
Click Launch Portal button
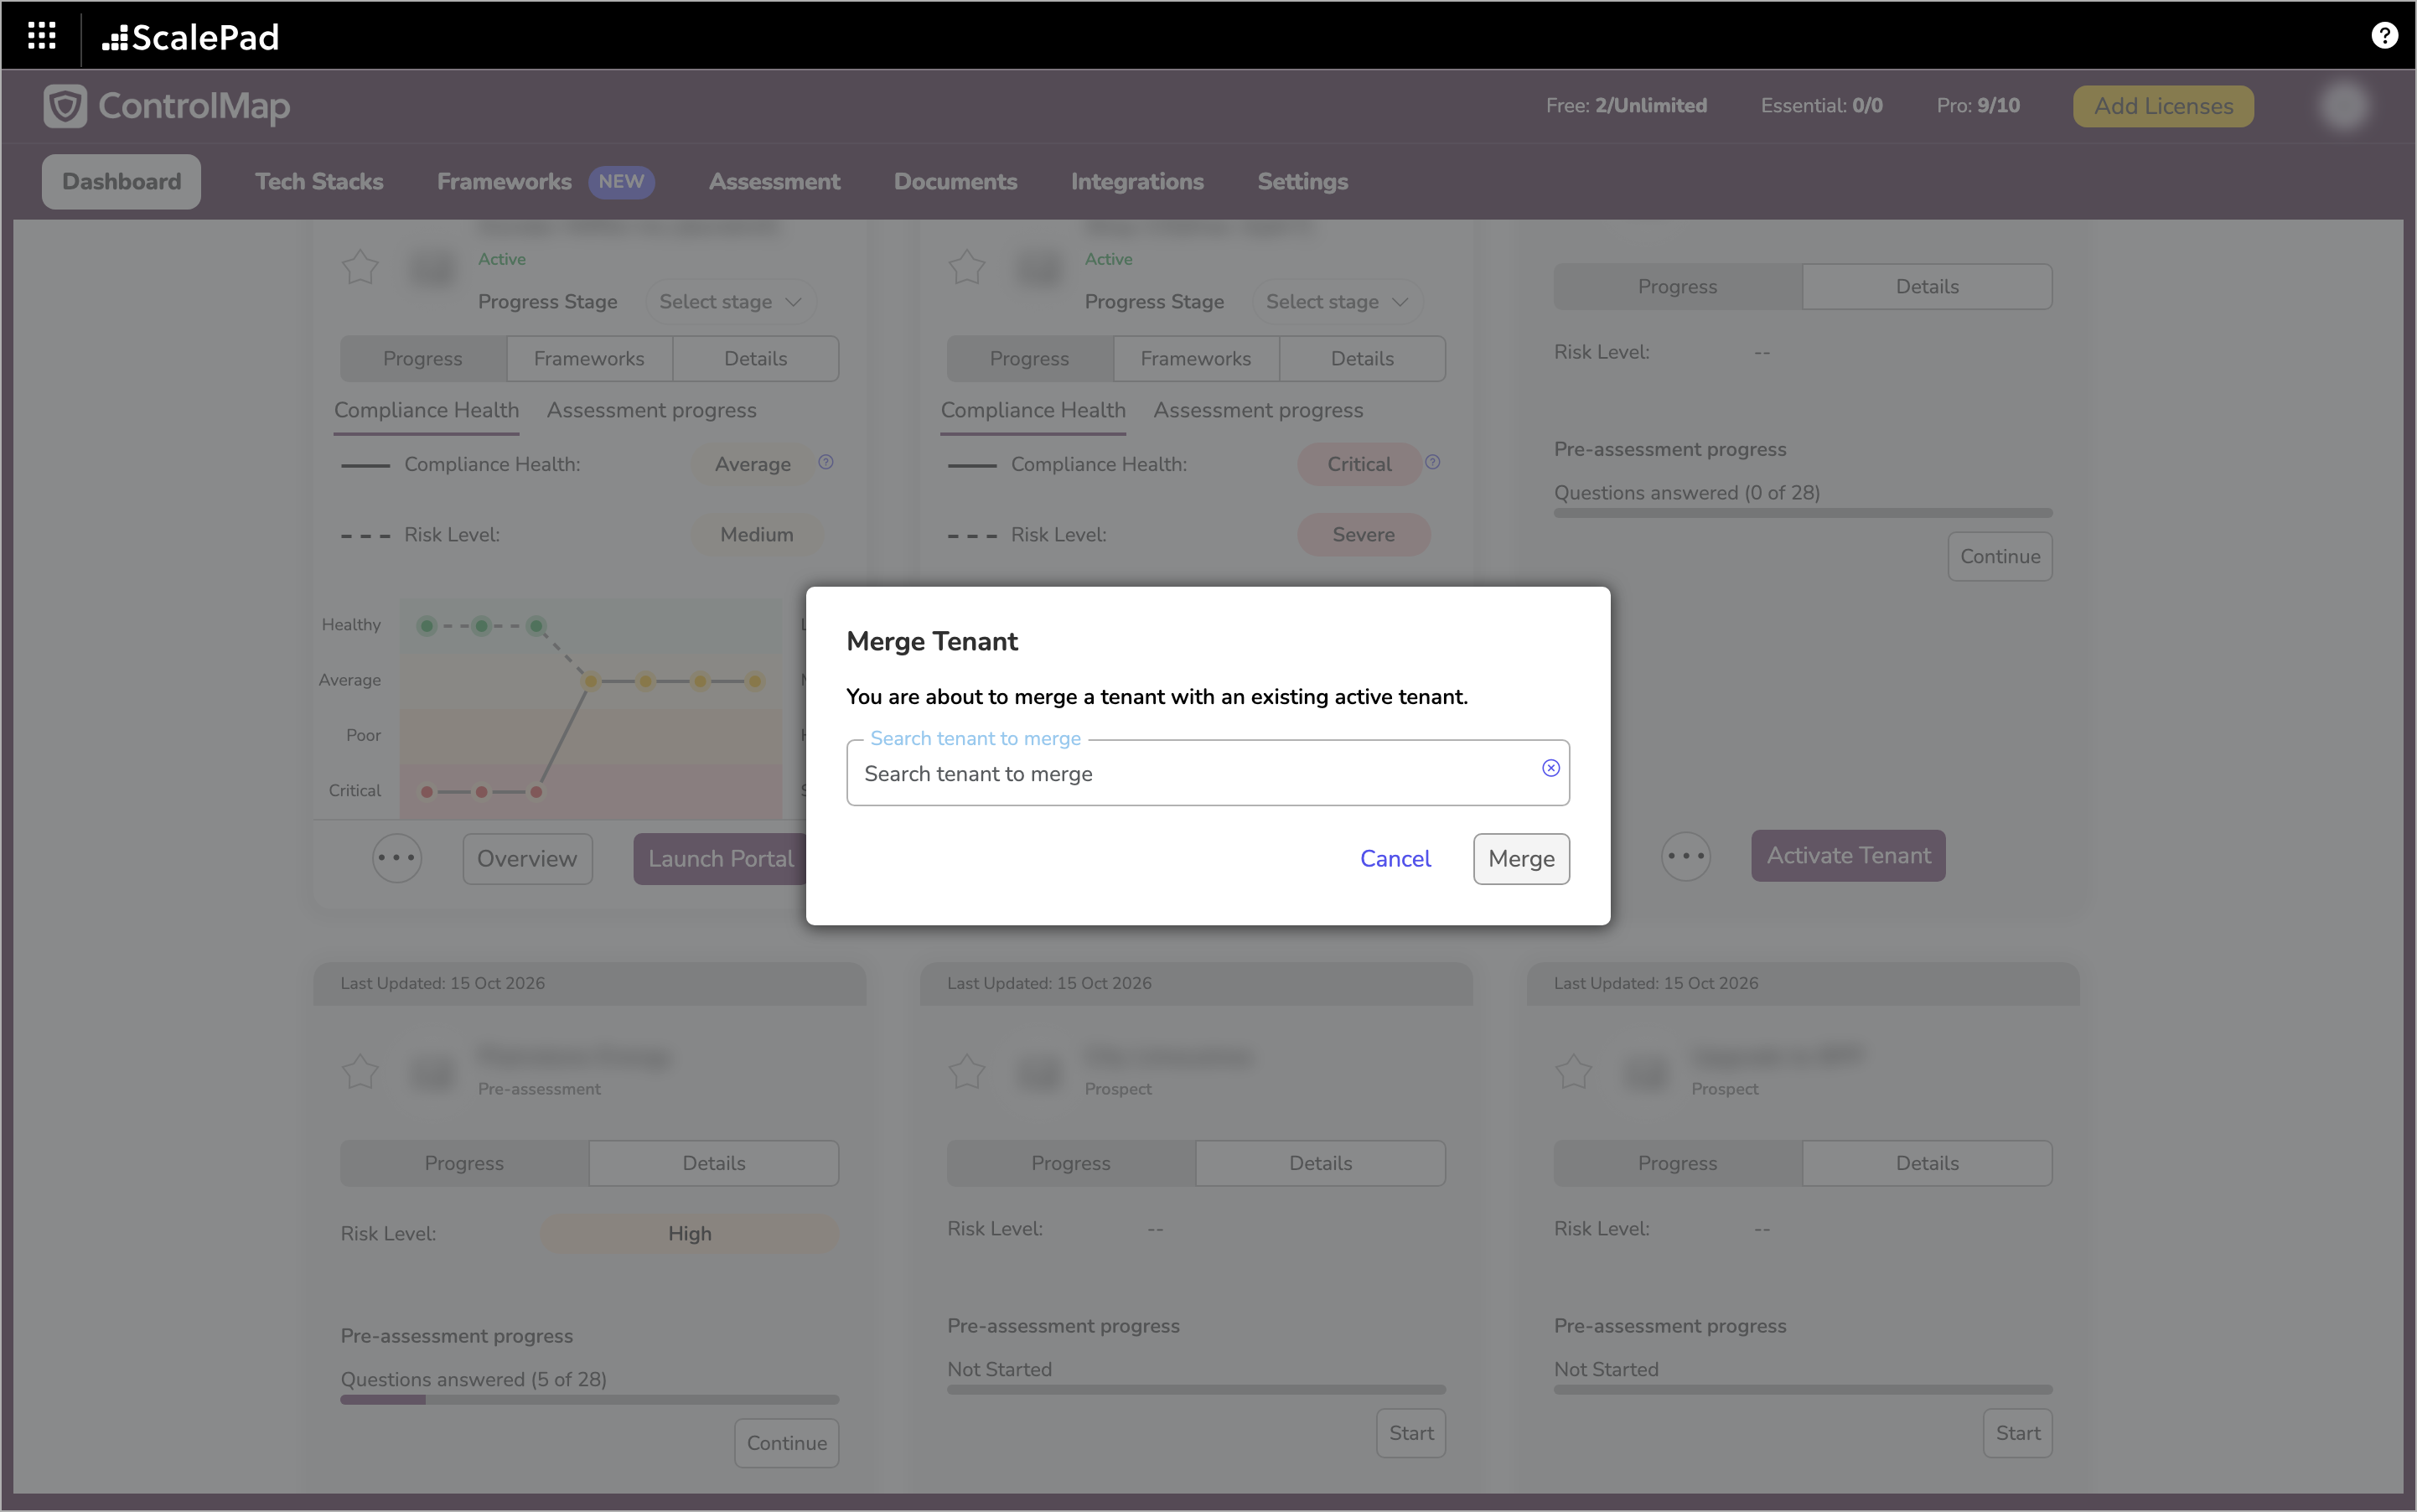pyautogui.click(x=720, y=859)
